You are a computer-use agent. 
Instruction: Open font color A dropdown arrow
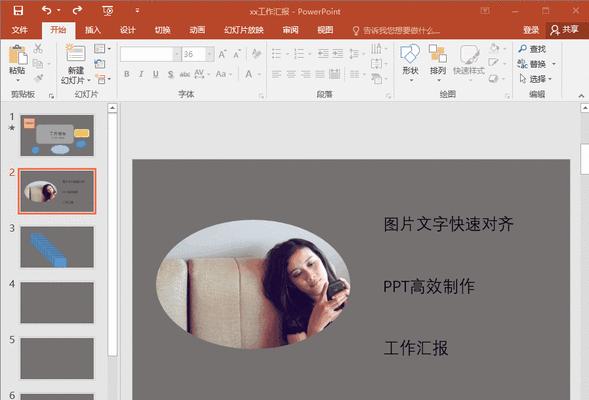coord(259,74)
